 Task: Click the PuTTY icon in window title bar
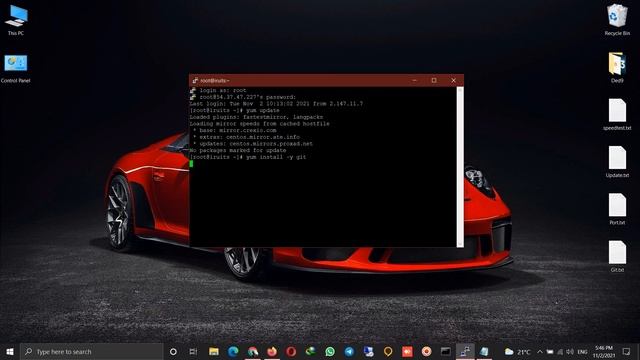click(x=195, y=80)
